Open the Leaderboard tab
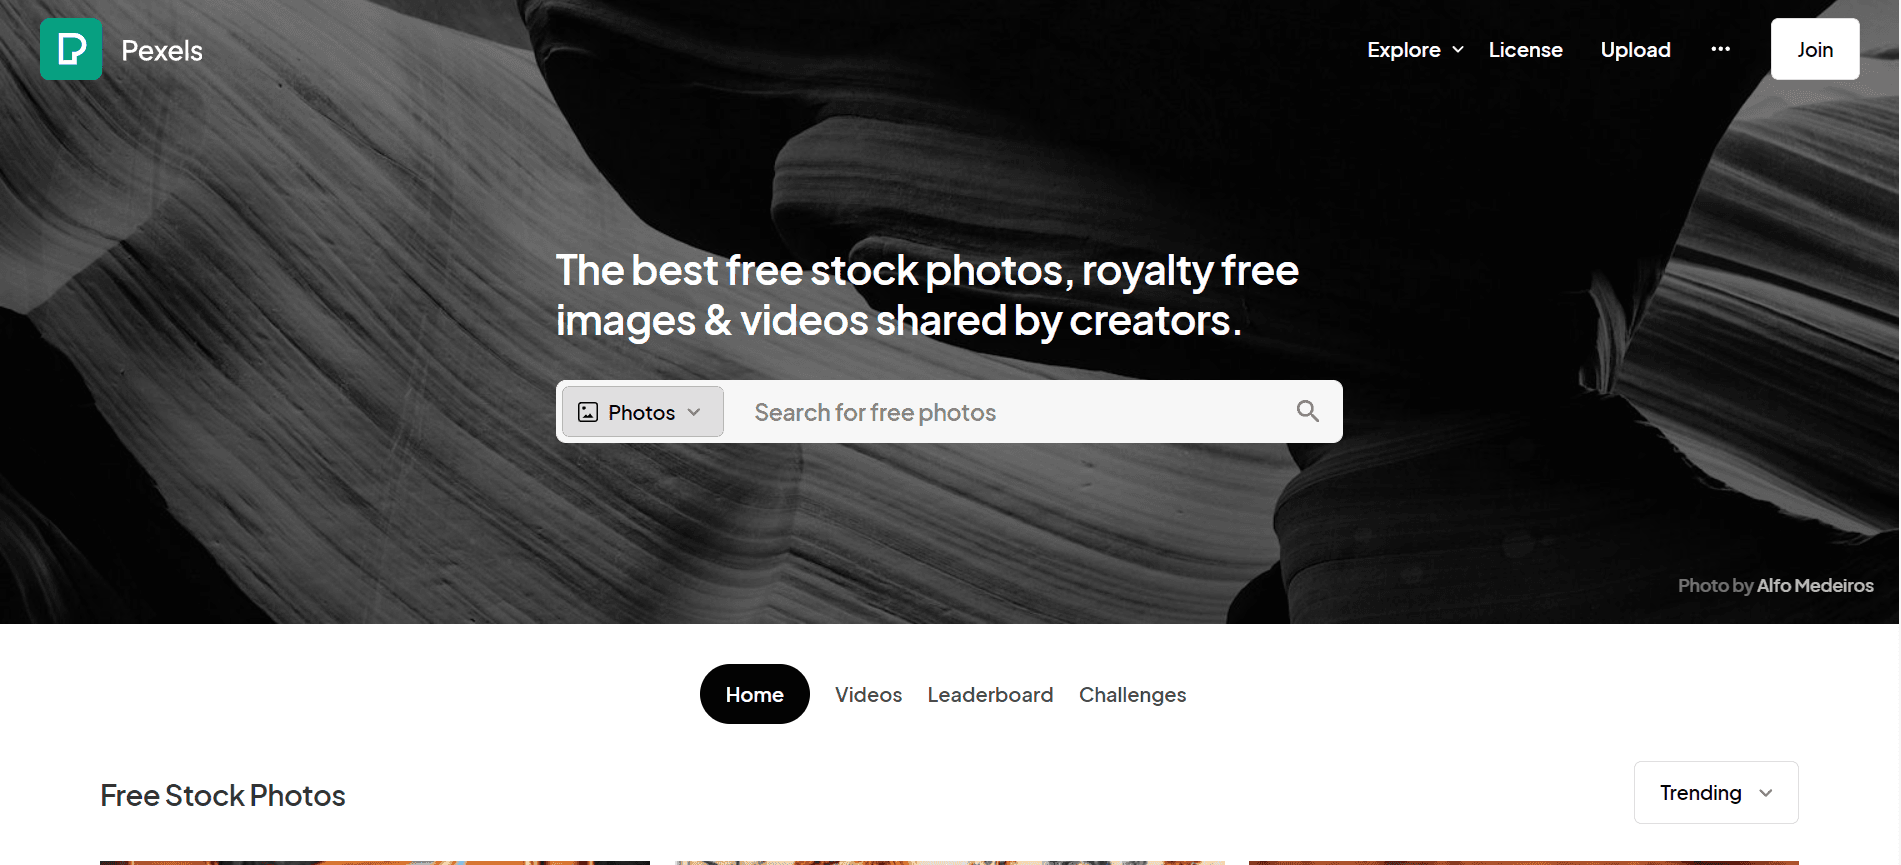The width and height of the screenshot is (1901, 865). [x=990, y=694]
